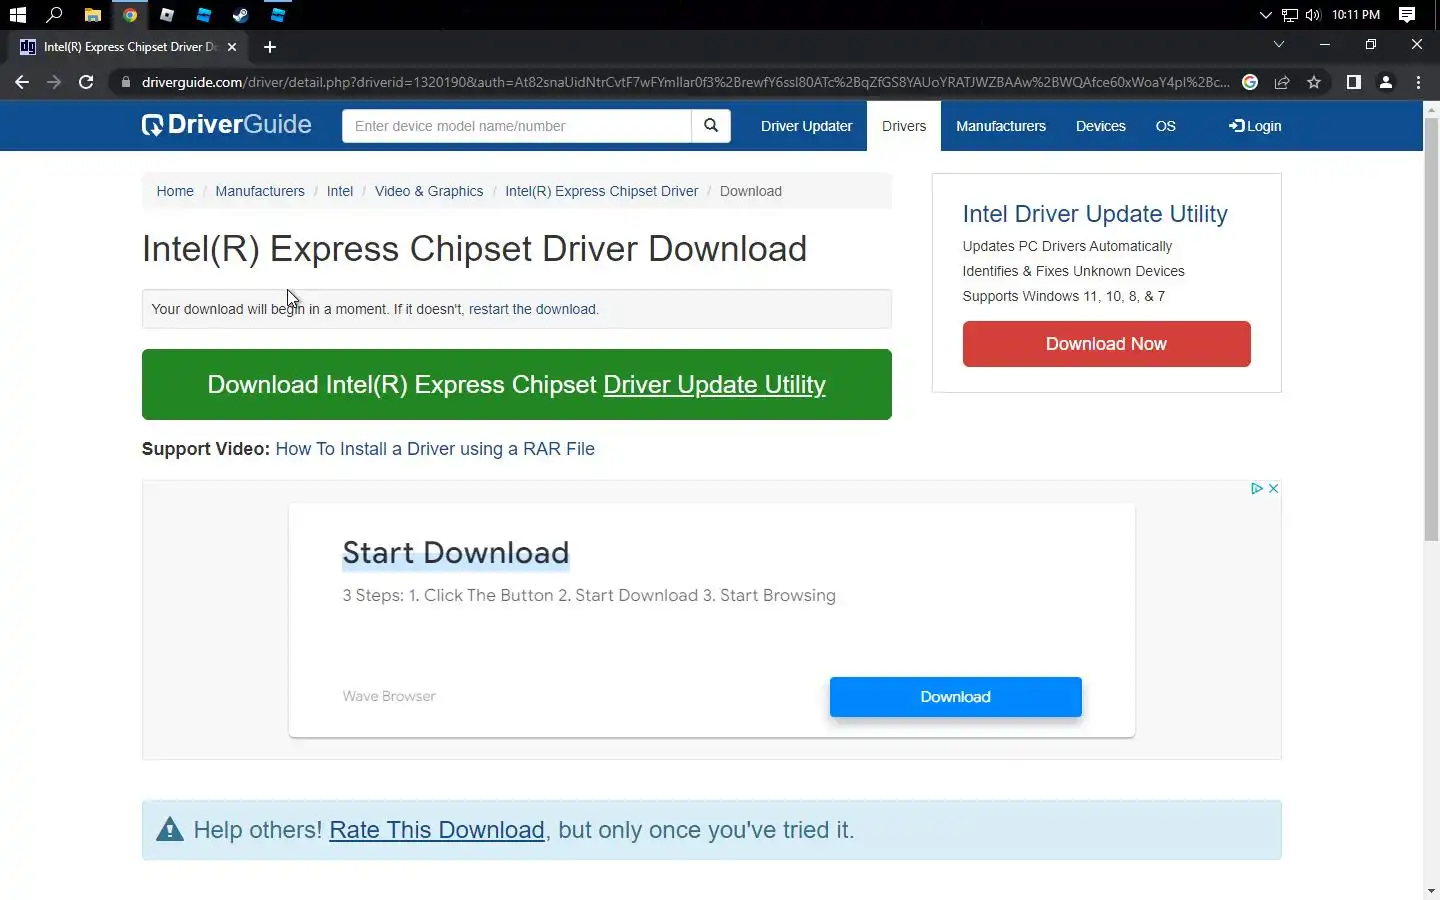The width and height of the screenshot is (1440, 900).
Task: Click restart the download link
Action: pos(532,309)
